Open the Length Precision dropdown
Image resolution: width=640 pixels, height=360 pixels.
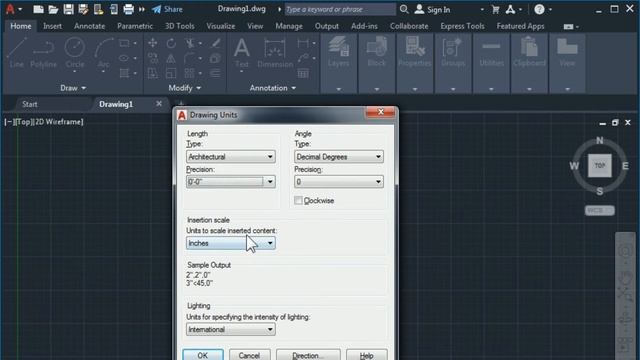point(231,182)
